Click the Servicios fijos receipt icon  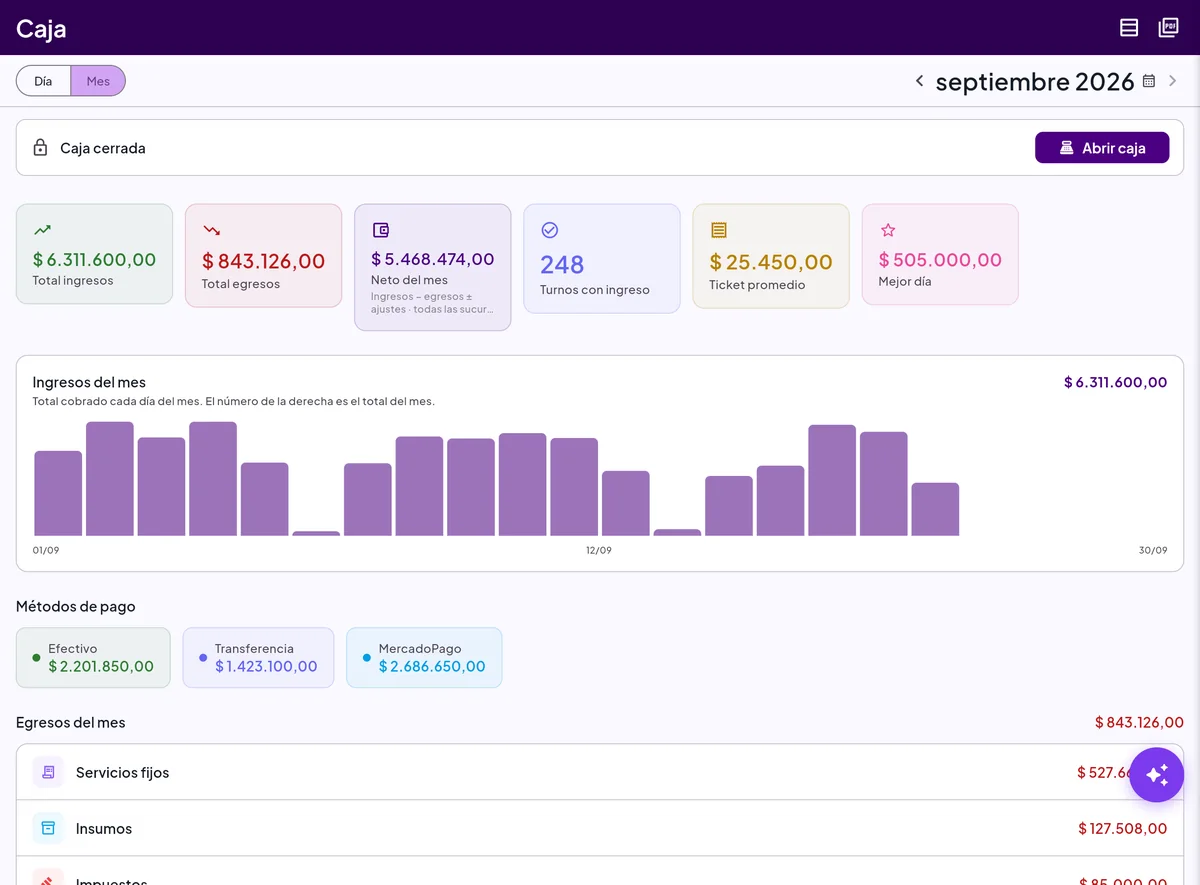pyautogui.click(x=48, y=772)
